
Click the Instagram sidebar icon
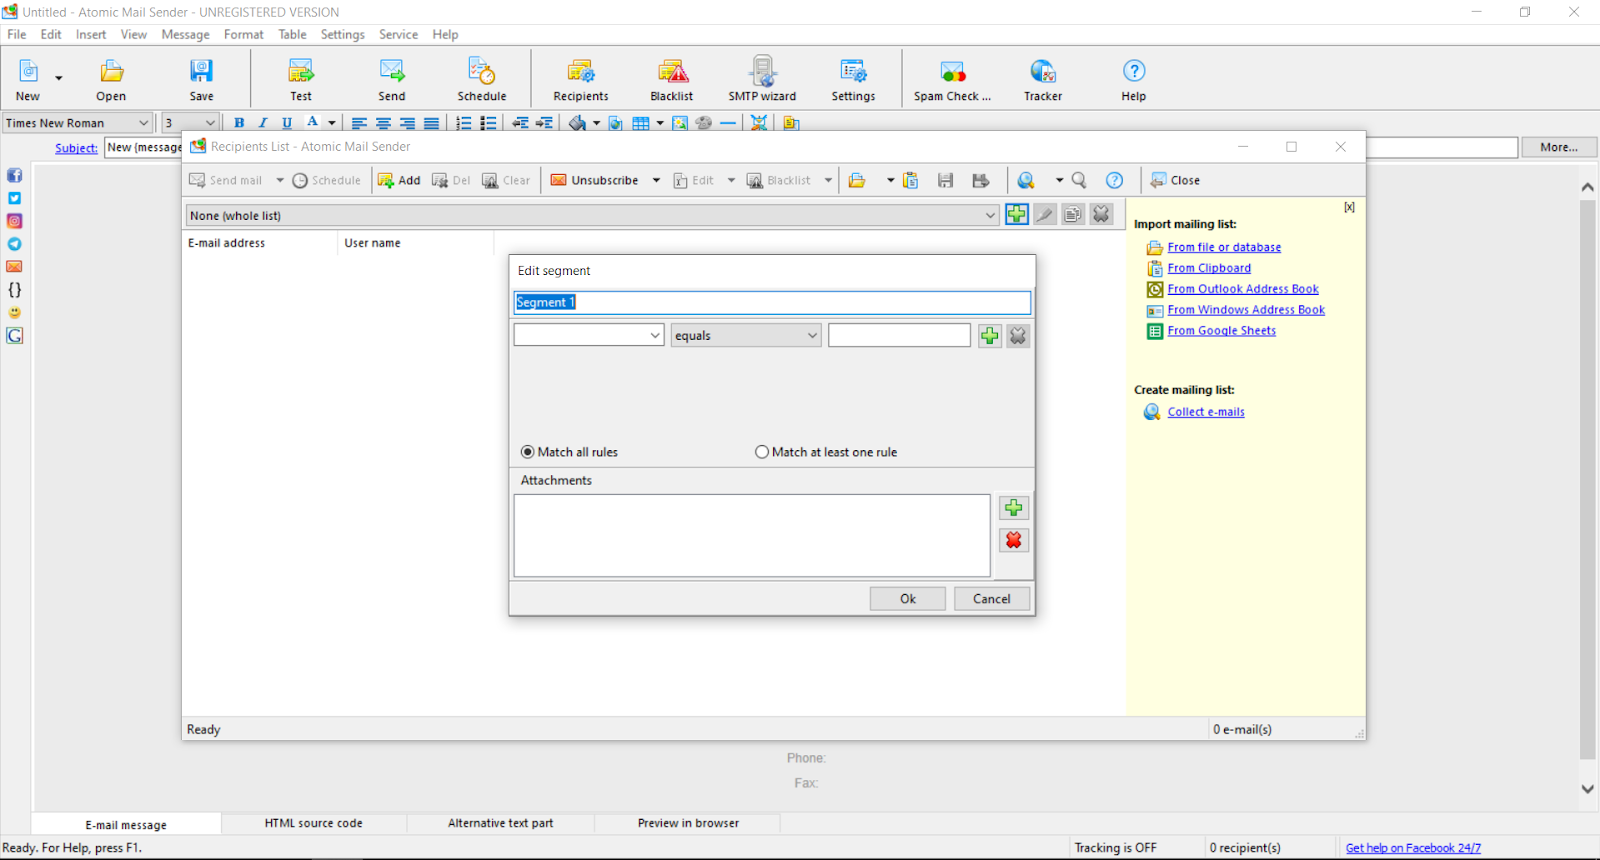[15, 221]
